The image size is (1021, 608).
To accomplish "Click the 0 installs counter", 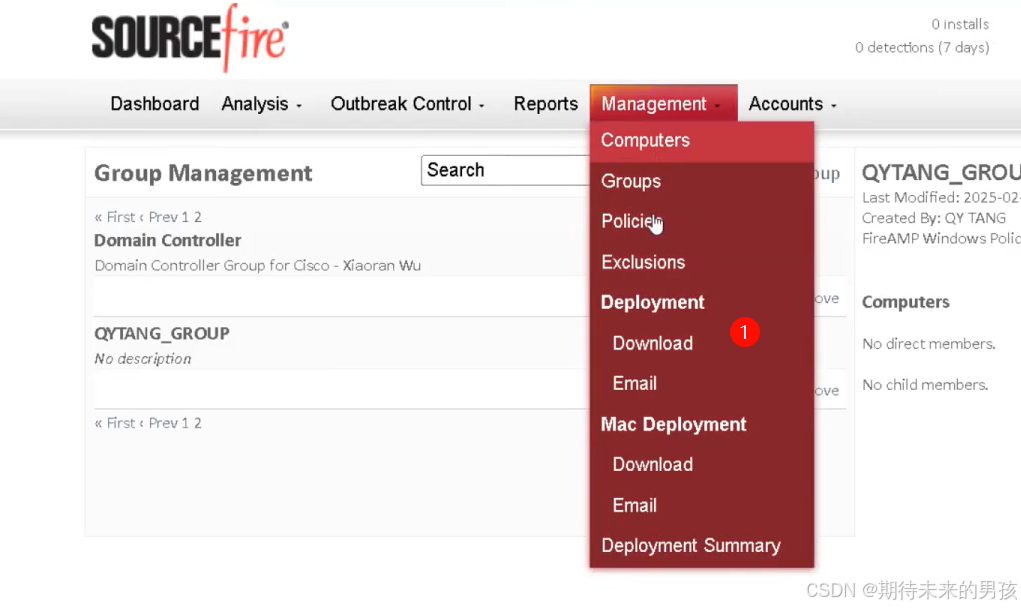I will tap(960, 24).
